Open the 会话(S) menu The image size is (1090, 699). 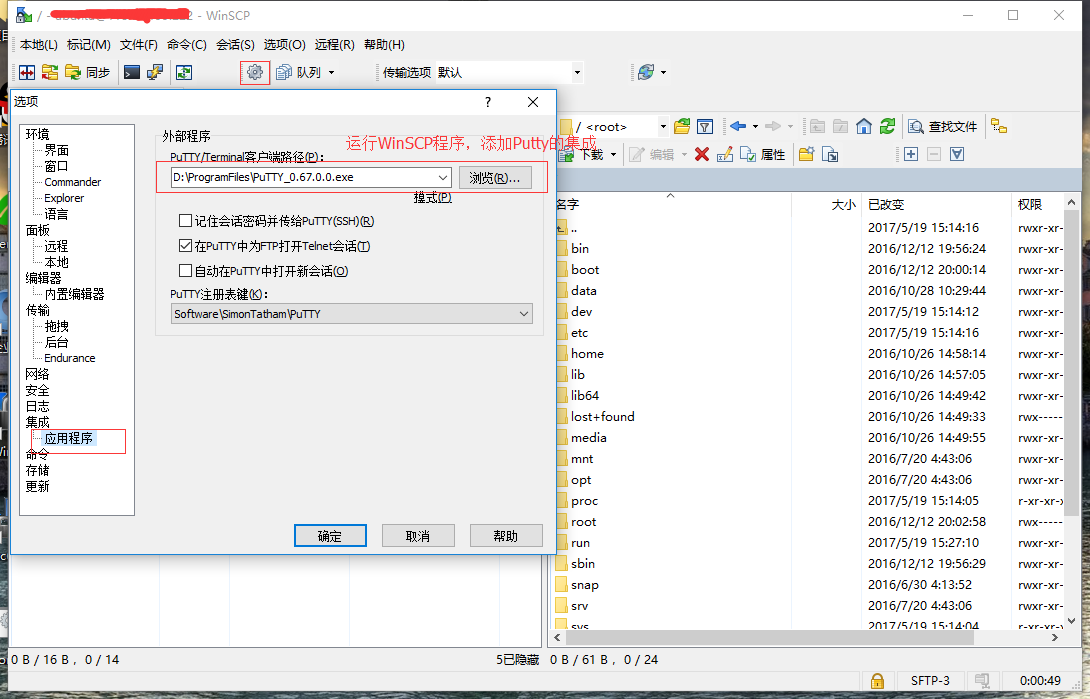pyautogui.click(x=236, y=44)
